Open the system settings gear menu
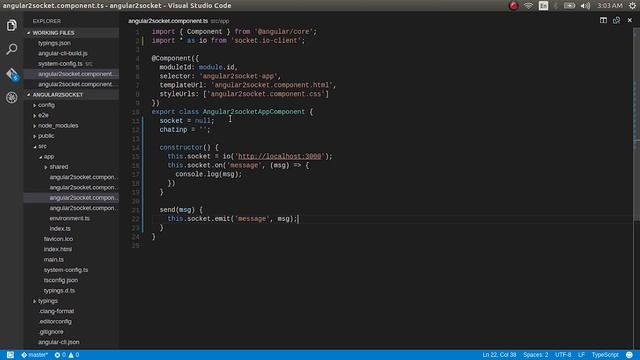The width and height of the screenshot is (640, 360). point(632,6)
